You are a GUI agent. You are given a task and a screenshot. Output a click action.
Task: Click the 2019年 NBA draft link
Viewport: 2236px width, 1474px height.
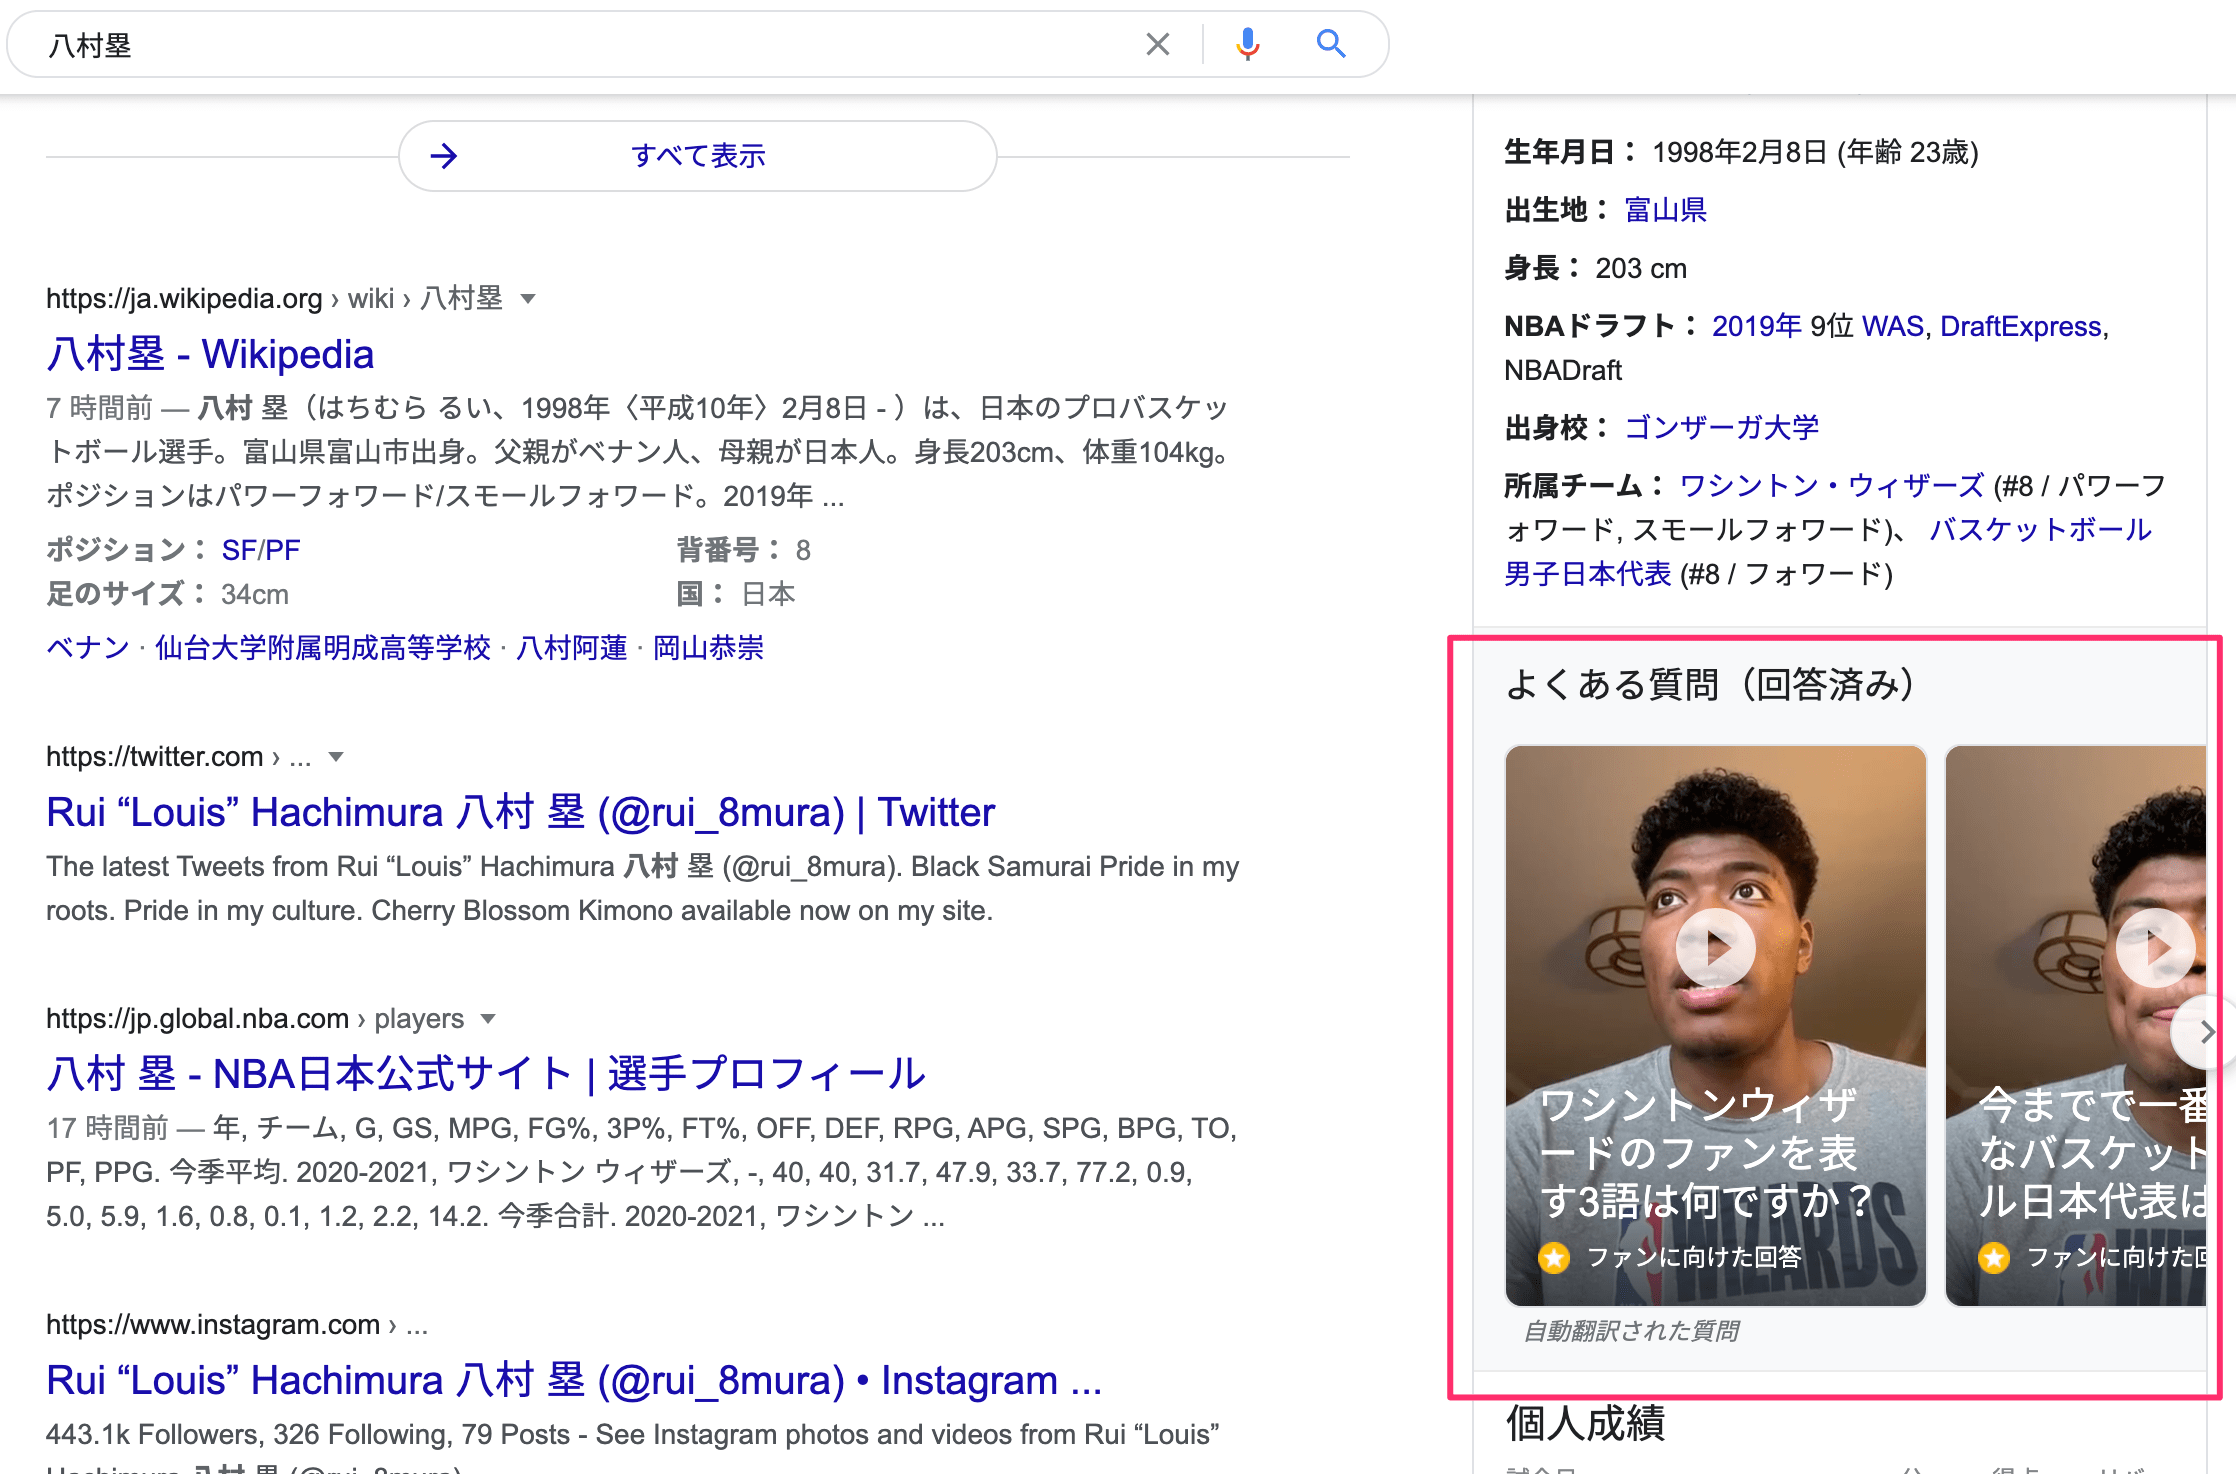click(1757, 326)
